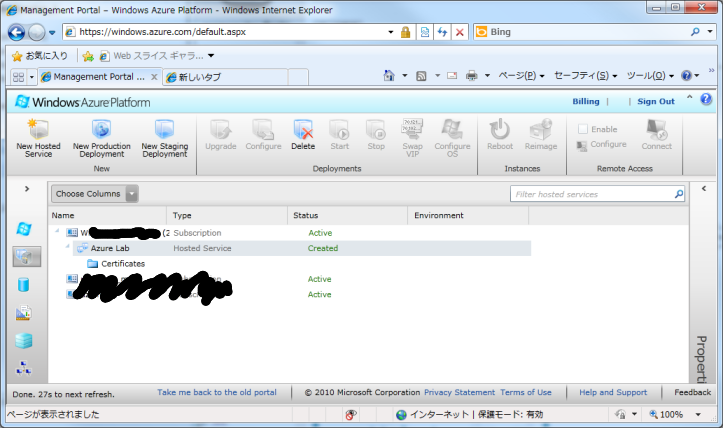Screen dimensions: 723x428
Task: Open the ツール(O) menu
Action: 650,76
